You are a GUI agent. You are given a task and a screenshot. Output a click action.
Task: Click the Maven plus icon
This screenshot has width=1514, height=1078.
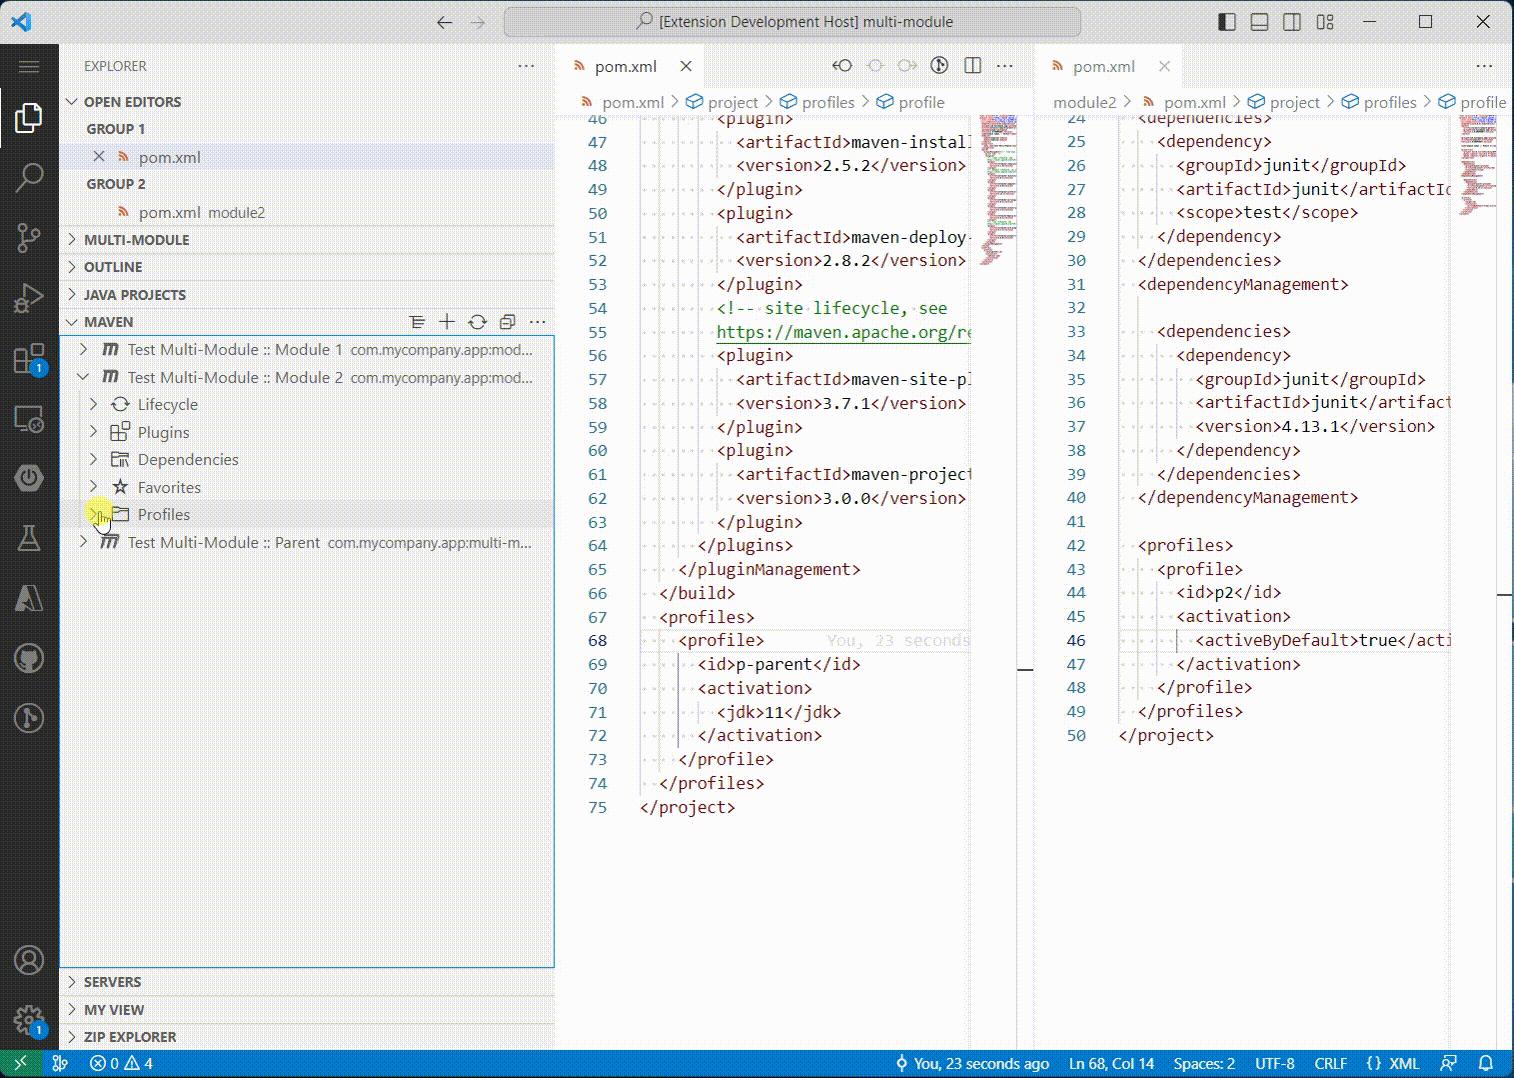tap(447, 322)
